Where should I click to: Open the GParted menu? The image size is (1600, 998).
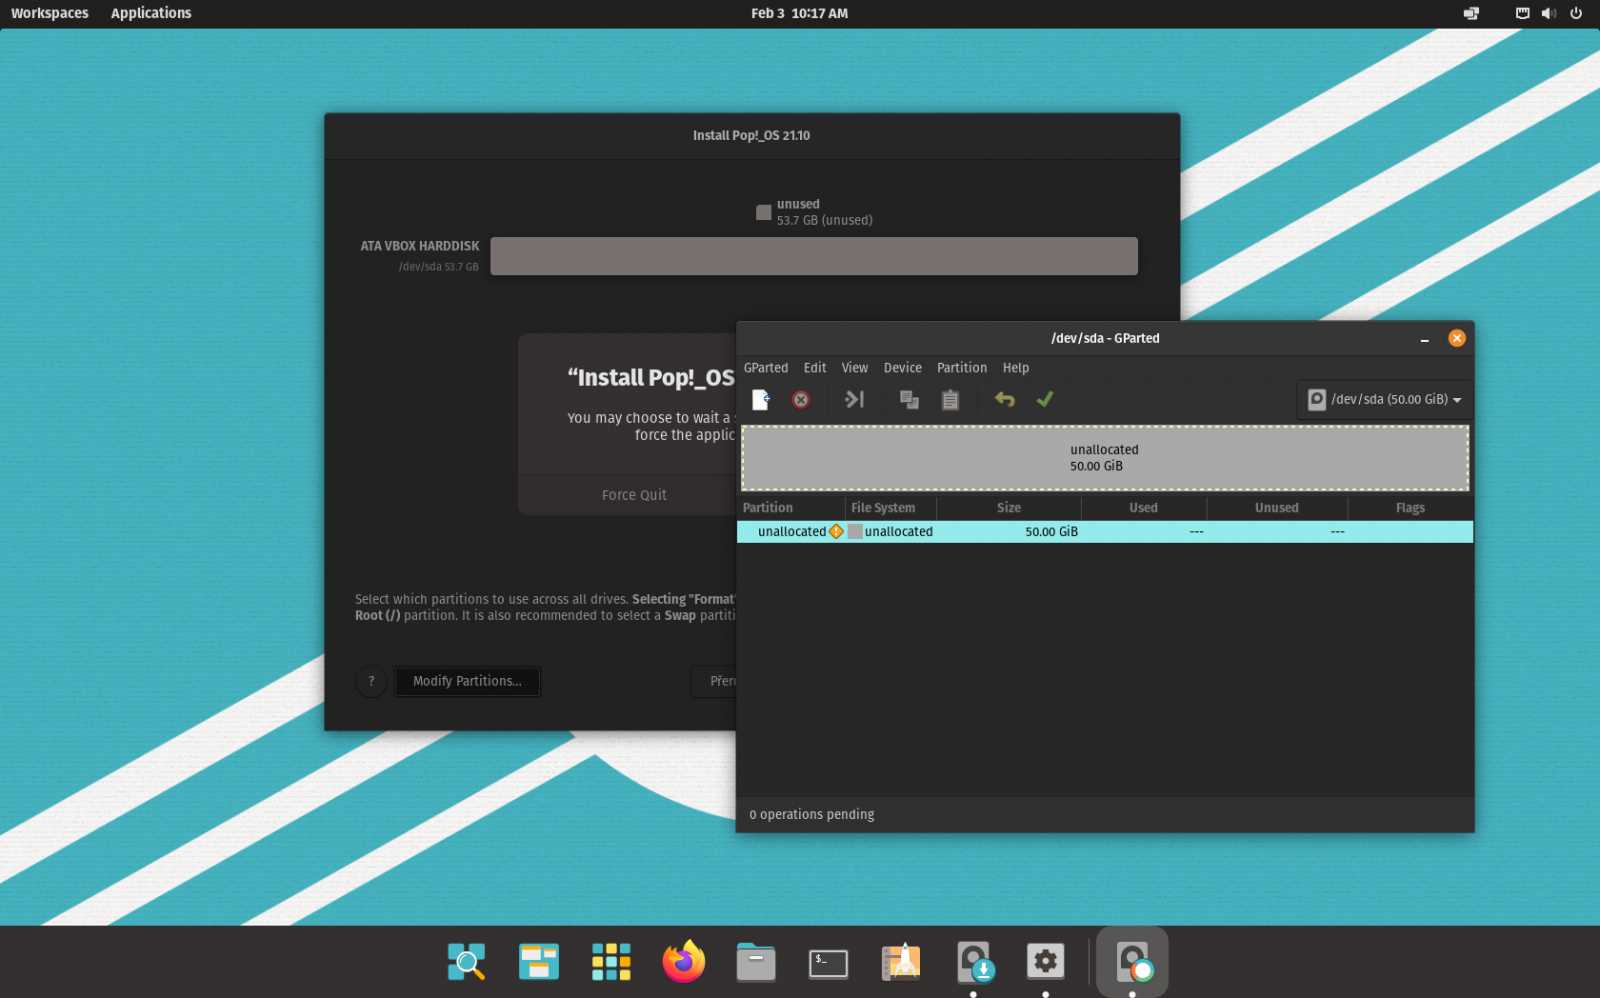coord(766,368)
